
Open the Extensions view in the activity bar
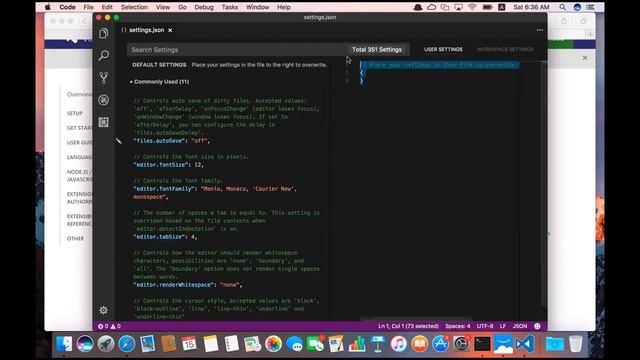tap(104, 122)
